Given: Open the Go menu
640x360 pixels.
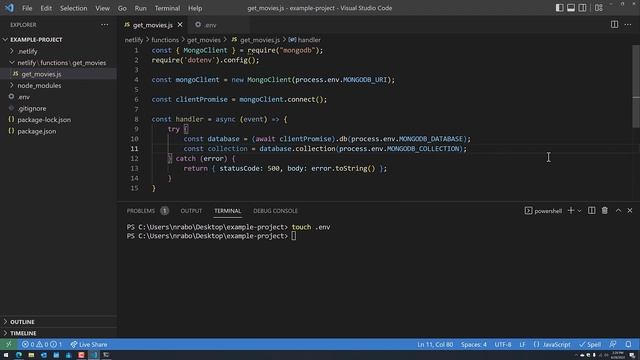Looking at the screenshot, I should pos(122,8).
